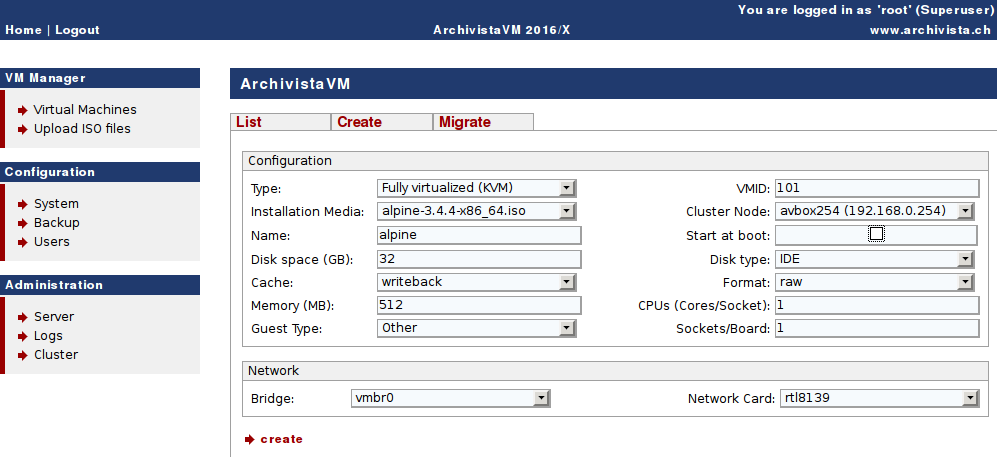The height and width of the screenshot is (457, 997).
Task: Open Logs administration page
Action: (48, 336)
